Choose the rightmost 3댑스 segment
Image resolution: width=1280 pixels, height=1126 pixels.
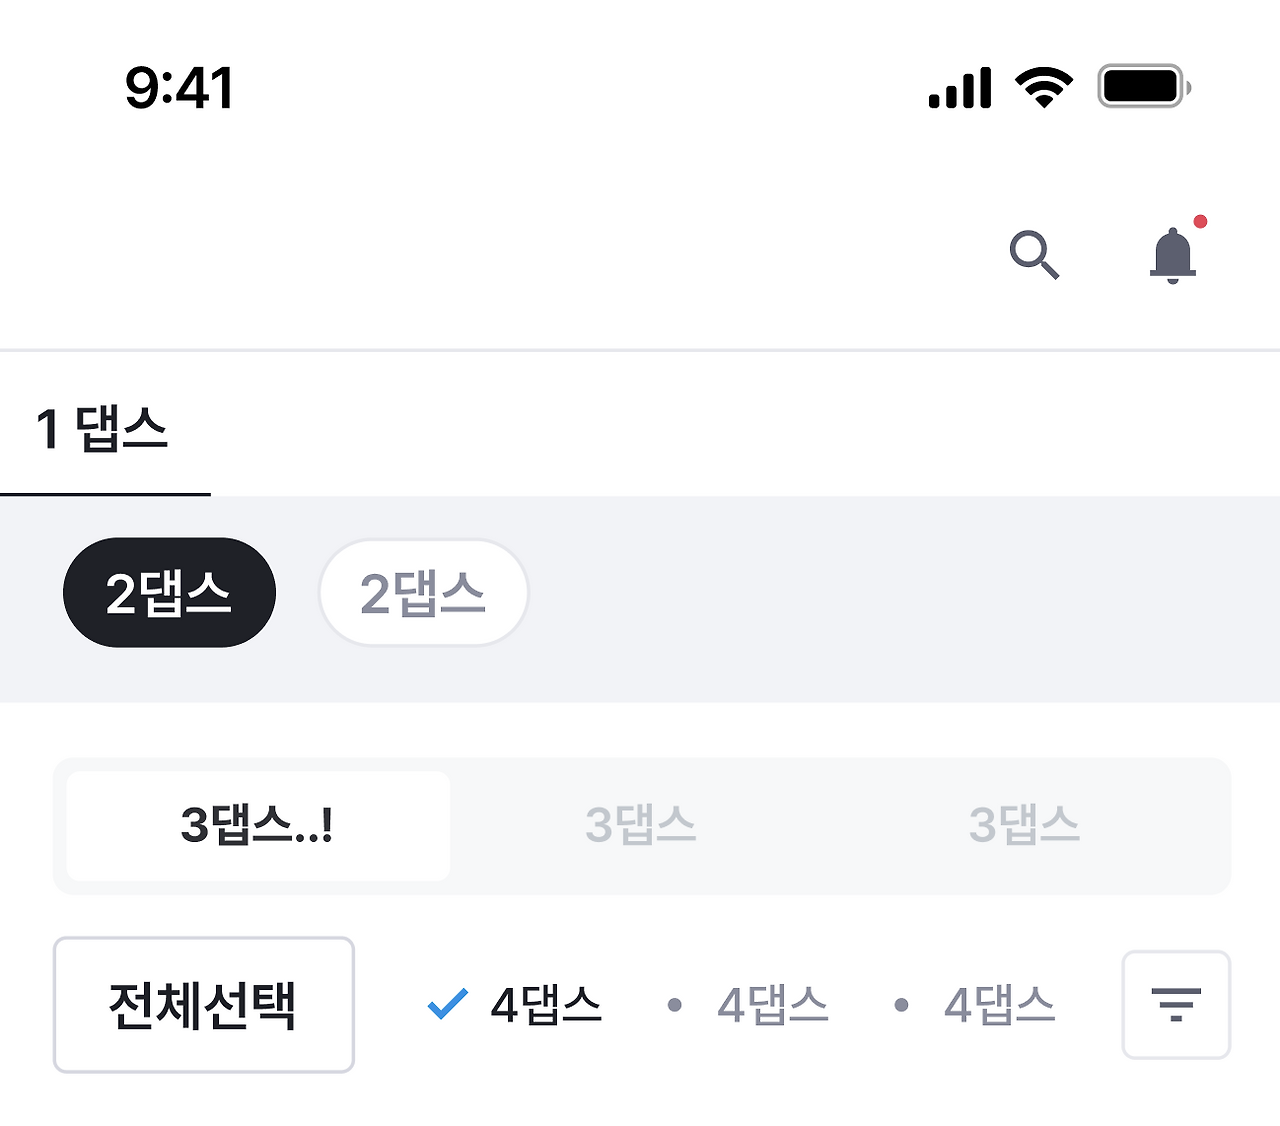pos(1024,826)
